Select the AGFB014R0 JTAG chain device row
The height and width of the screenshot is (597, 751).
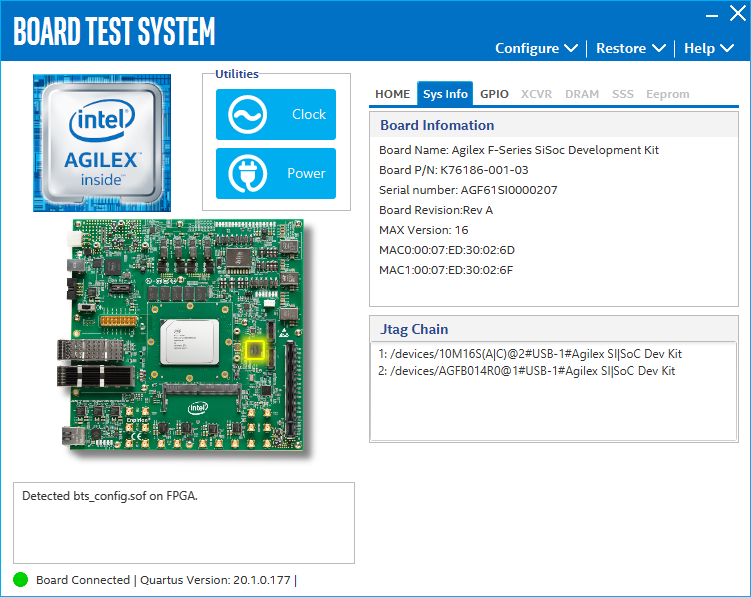[526, 371]
